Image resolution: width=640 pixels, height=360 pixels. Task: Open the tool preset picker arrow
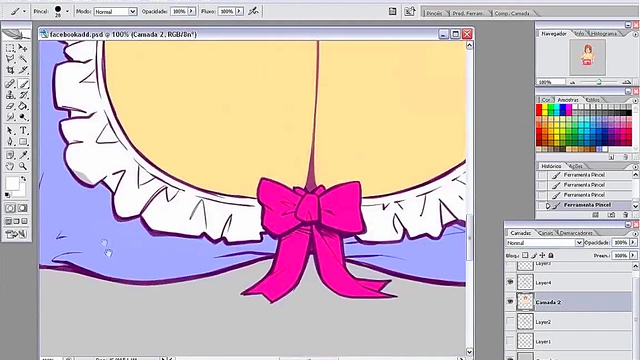coord(24,11)
